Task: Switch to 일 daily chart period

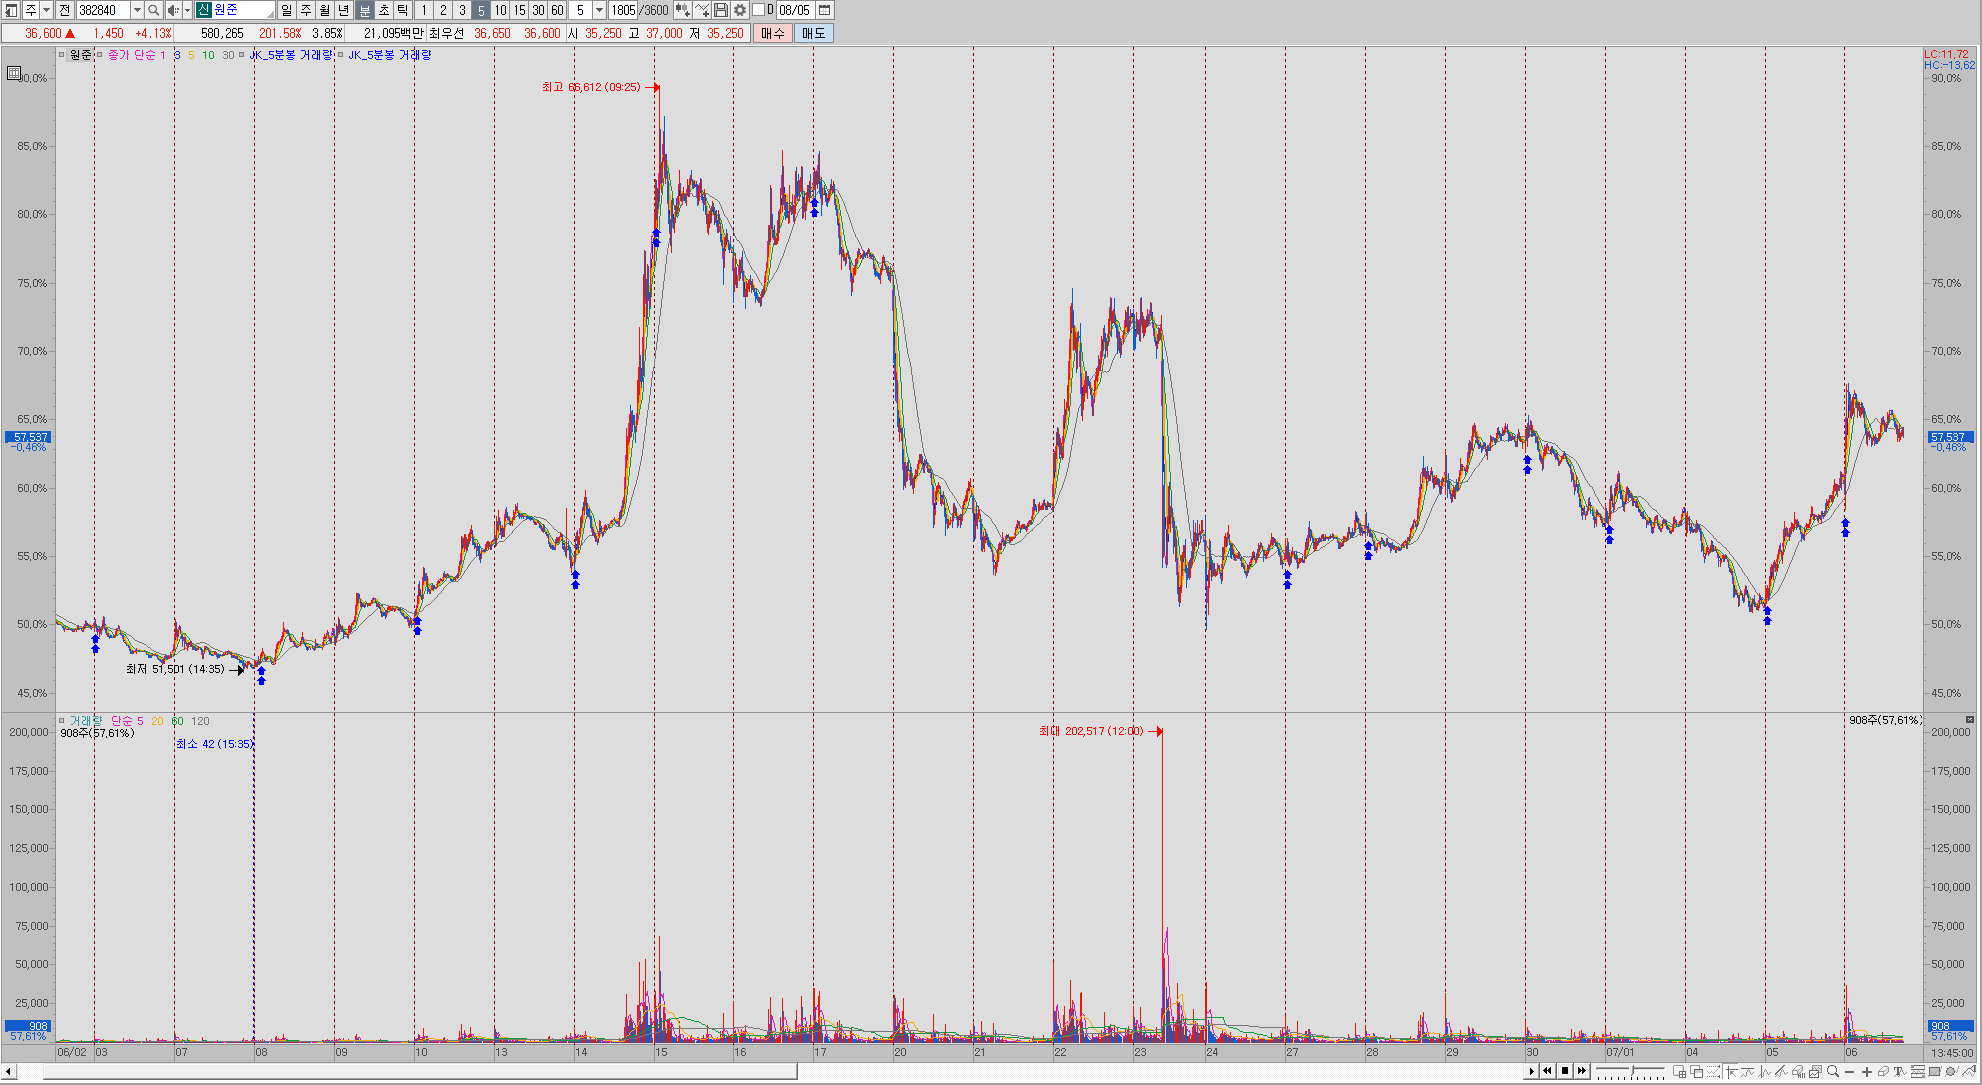Action: tap(287, 10)
